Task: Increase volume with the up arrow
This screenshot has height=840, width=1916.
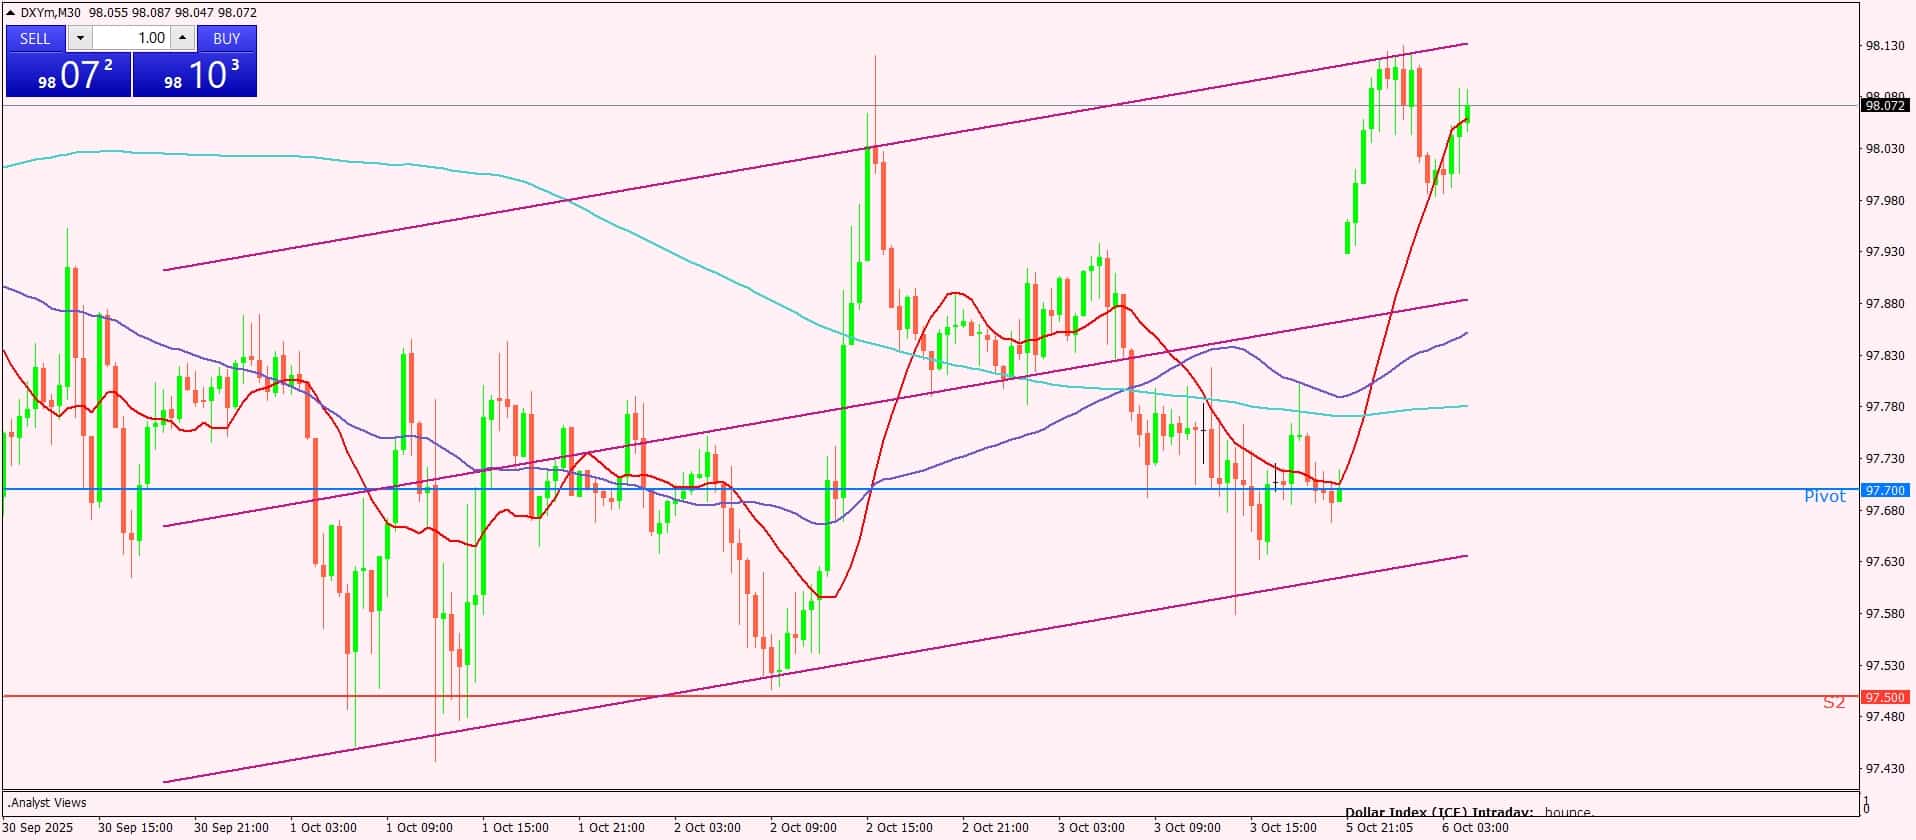Action: (x=182, y=38)
